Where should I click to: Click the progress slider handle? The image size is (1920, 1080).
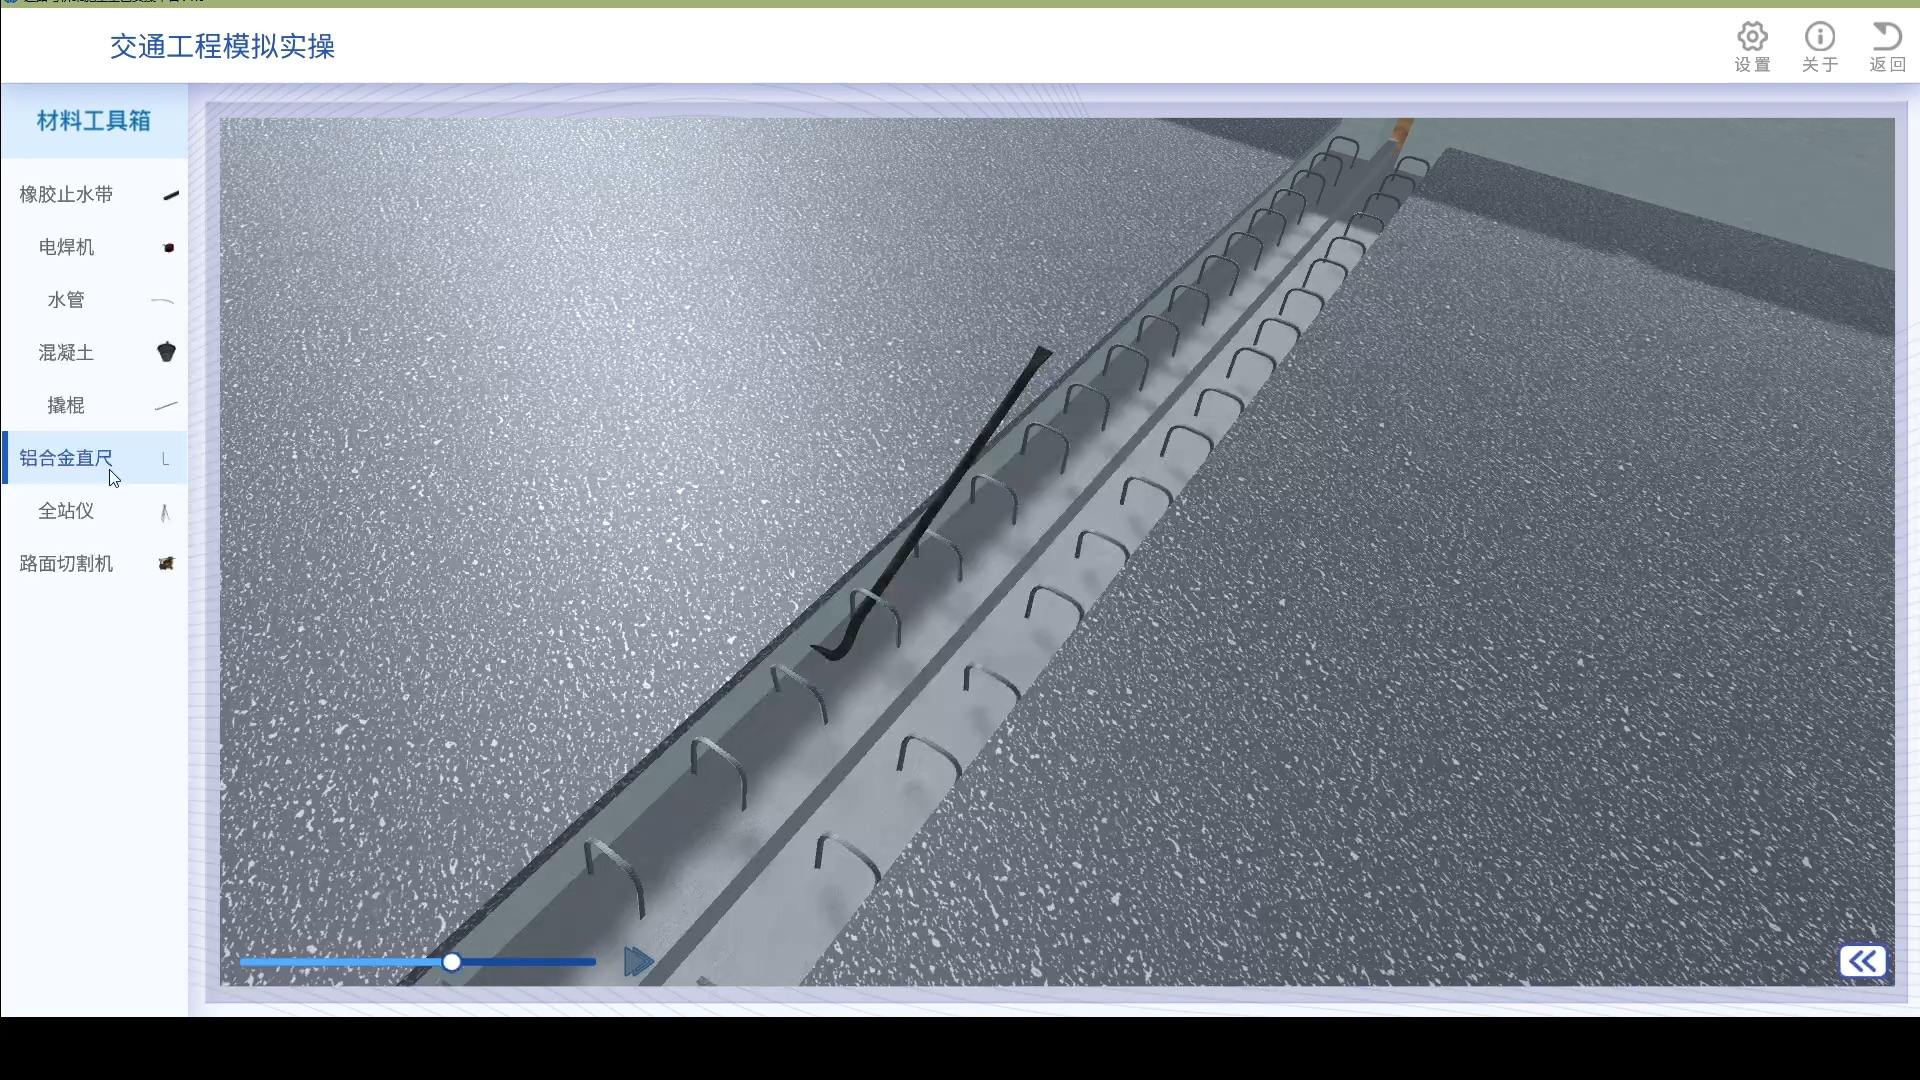tap(452, 962)
